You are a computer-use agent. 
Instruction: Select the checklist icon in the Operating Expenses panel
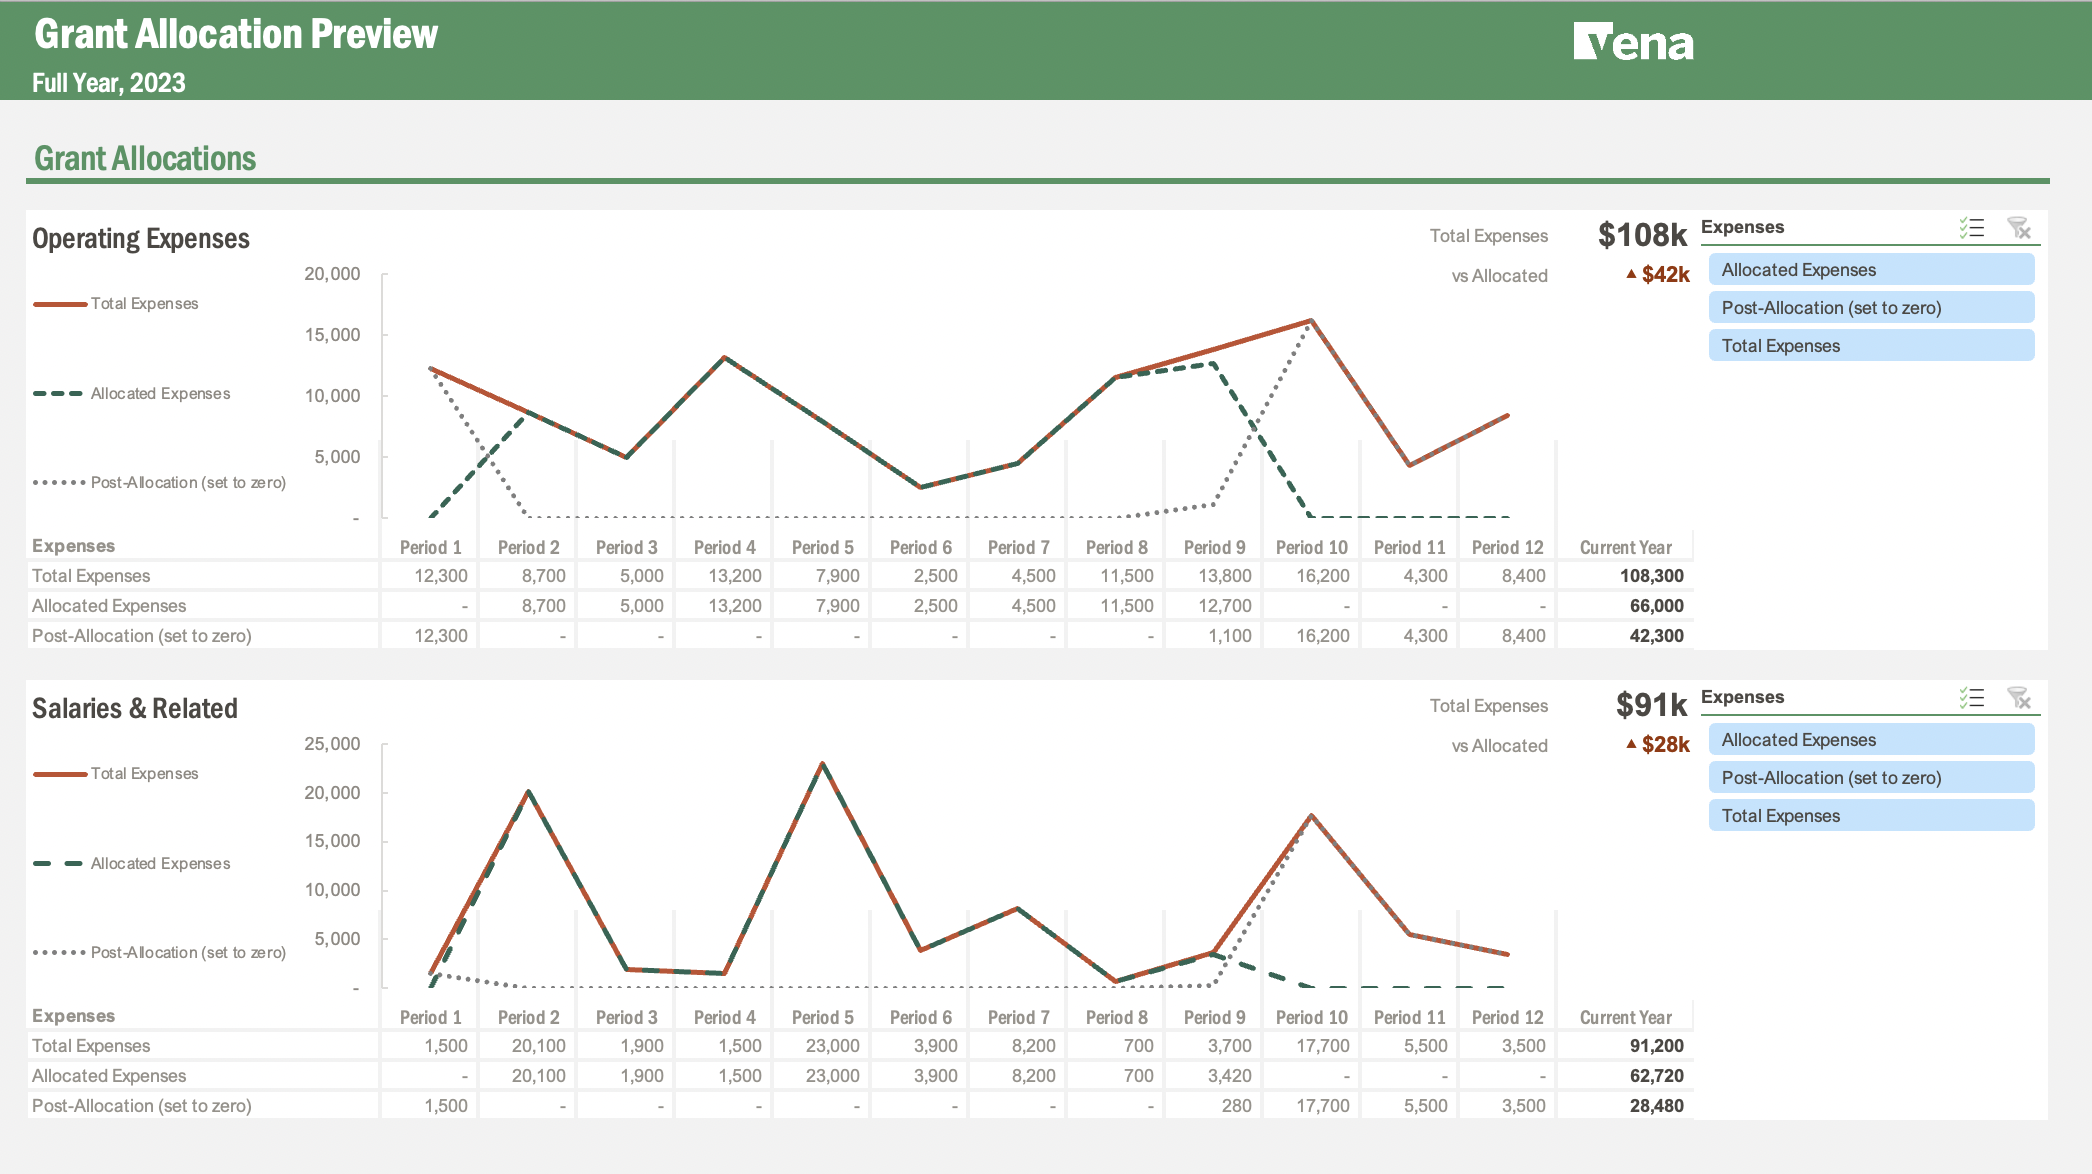pos(1971,228)
